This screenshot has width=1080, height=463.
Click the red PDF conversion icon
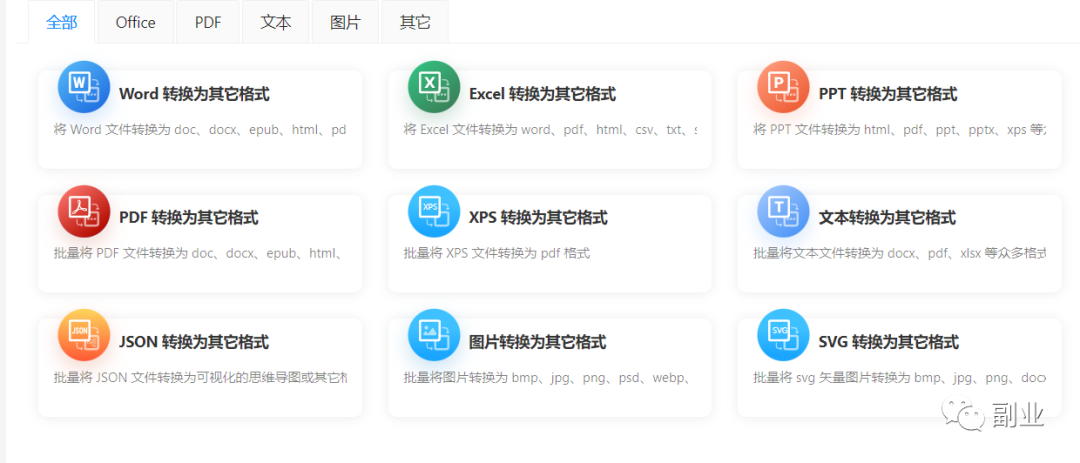(x=83, y=211)
